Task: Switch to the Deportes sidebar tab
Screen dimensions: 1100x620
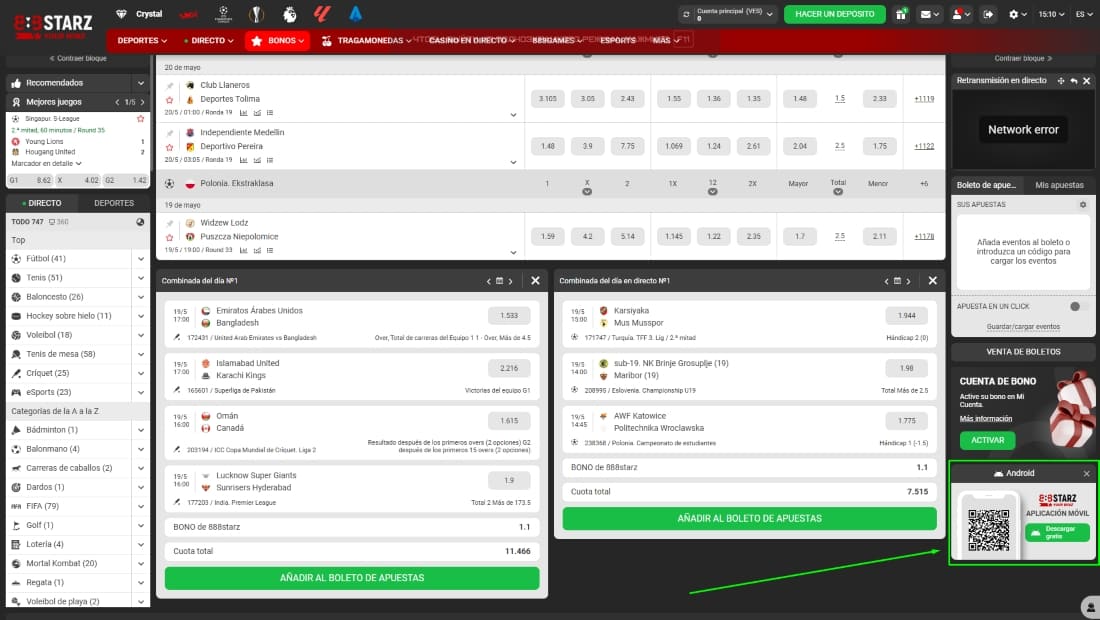Action: tap(114, 203)
